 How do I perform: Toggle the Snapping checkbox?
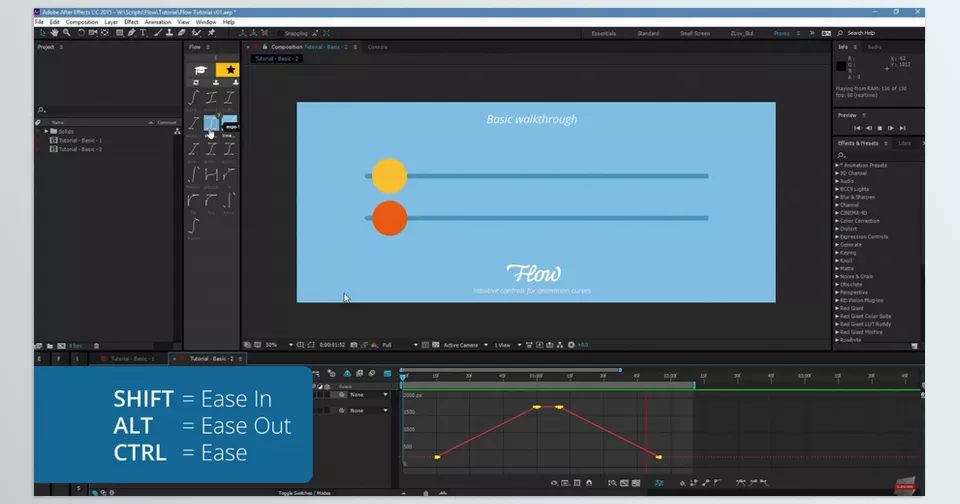[280, 33]
